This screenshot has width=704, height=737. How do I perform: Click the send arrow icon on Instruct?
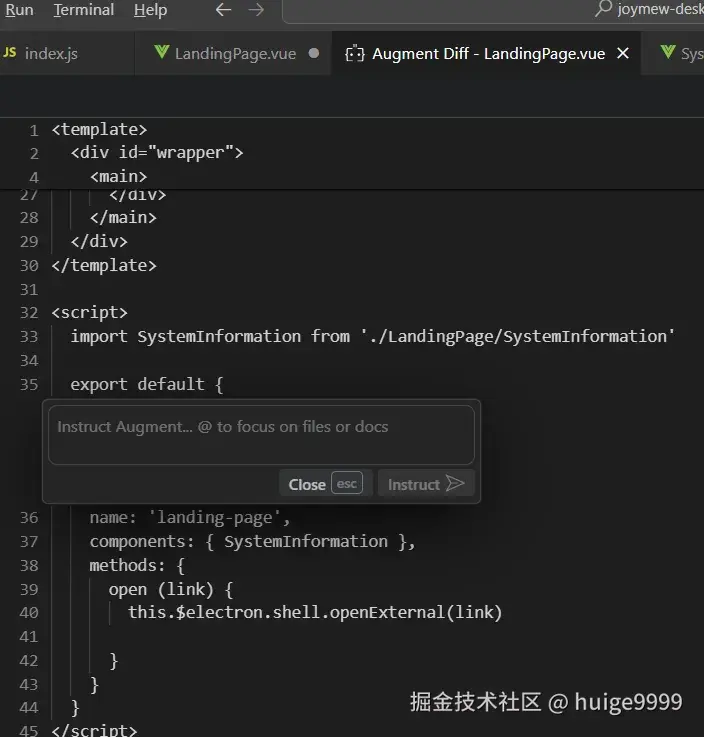[455, 483]
